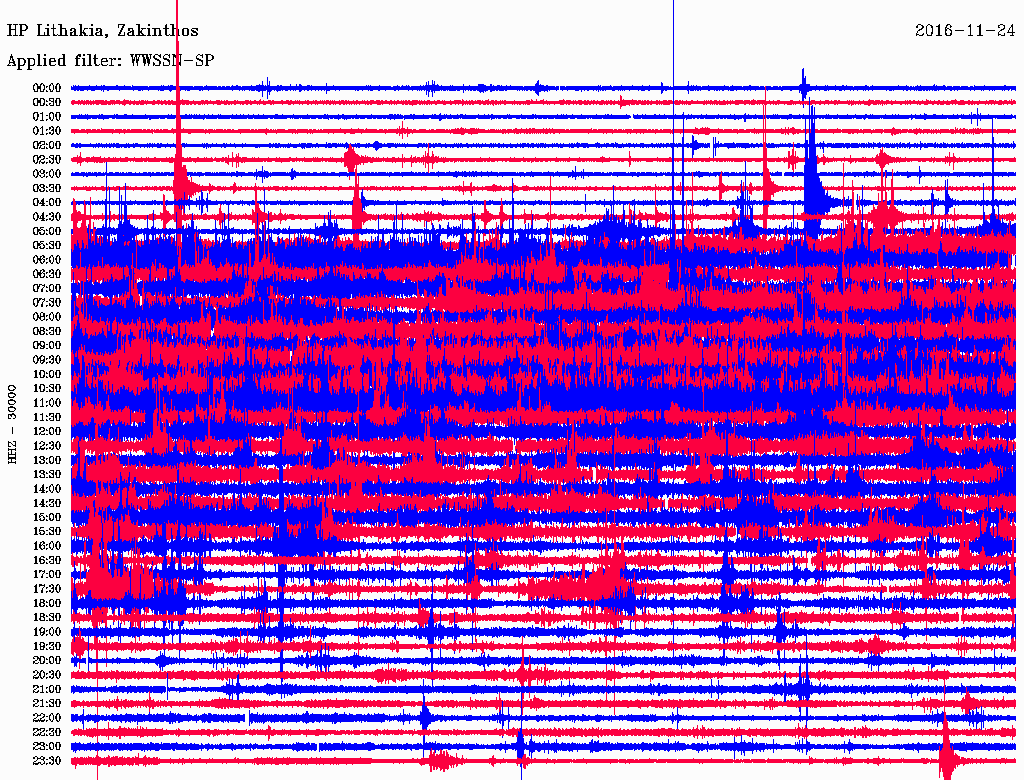Viewport: 1024px width, 780px height.
Task: Select the 18:00 time label
Action: point(47,604)
